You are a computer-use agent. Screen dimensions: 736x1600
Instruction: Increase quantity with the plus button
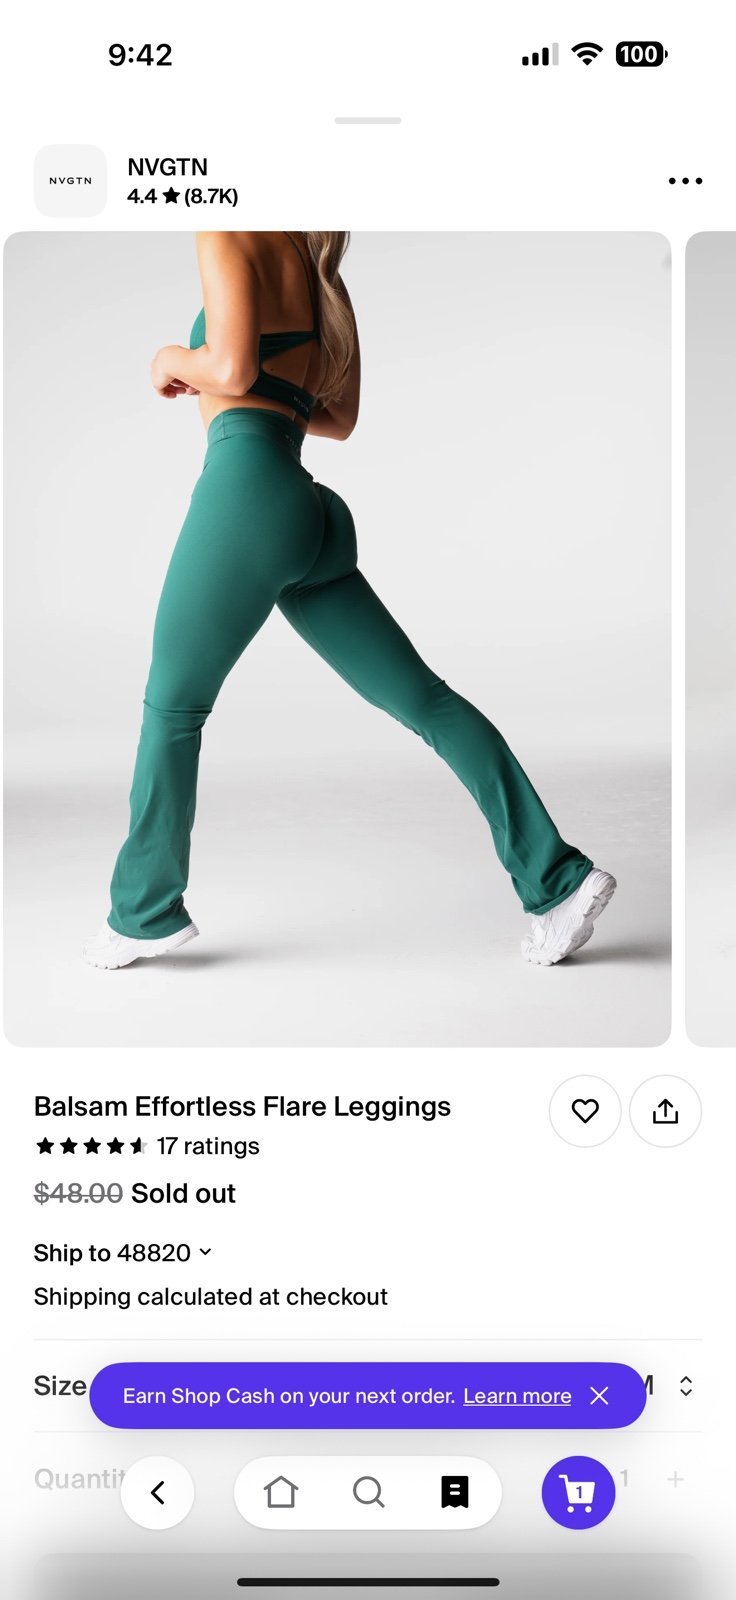coord(676,1479)
